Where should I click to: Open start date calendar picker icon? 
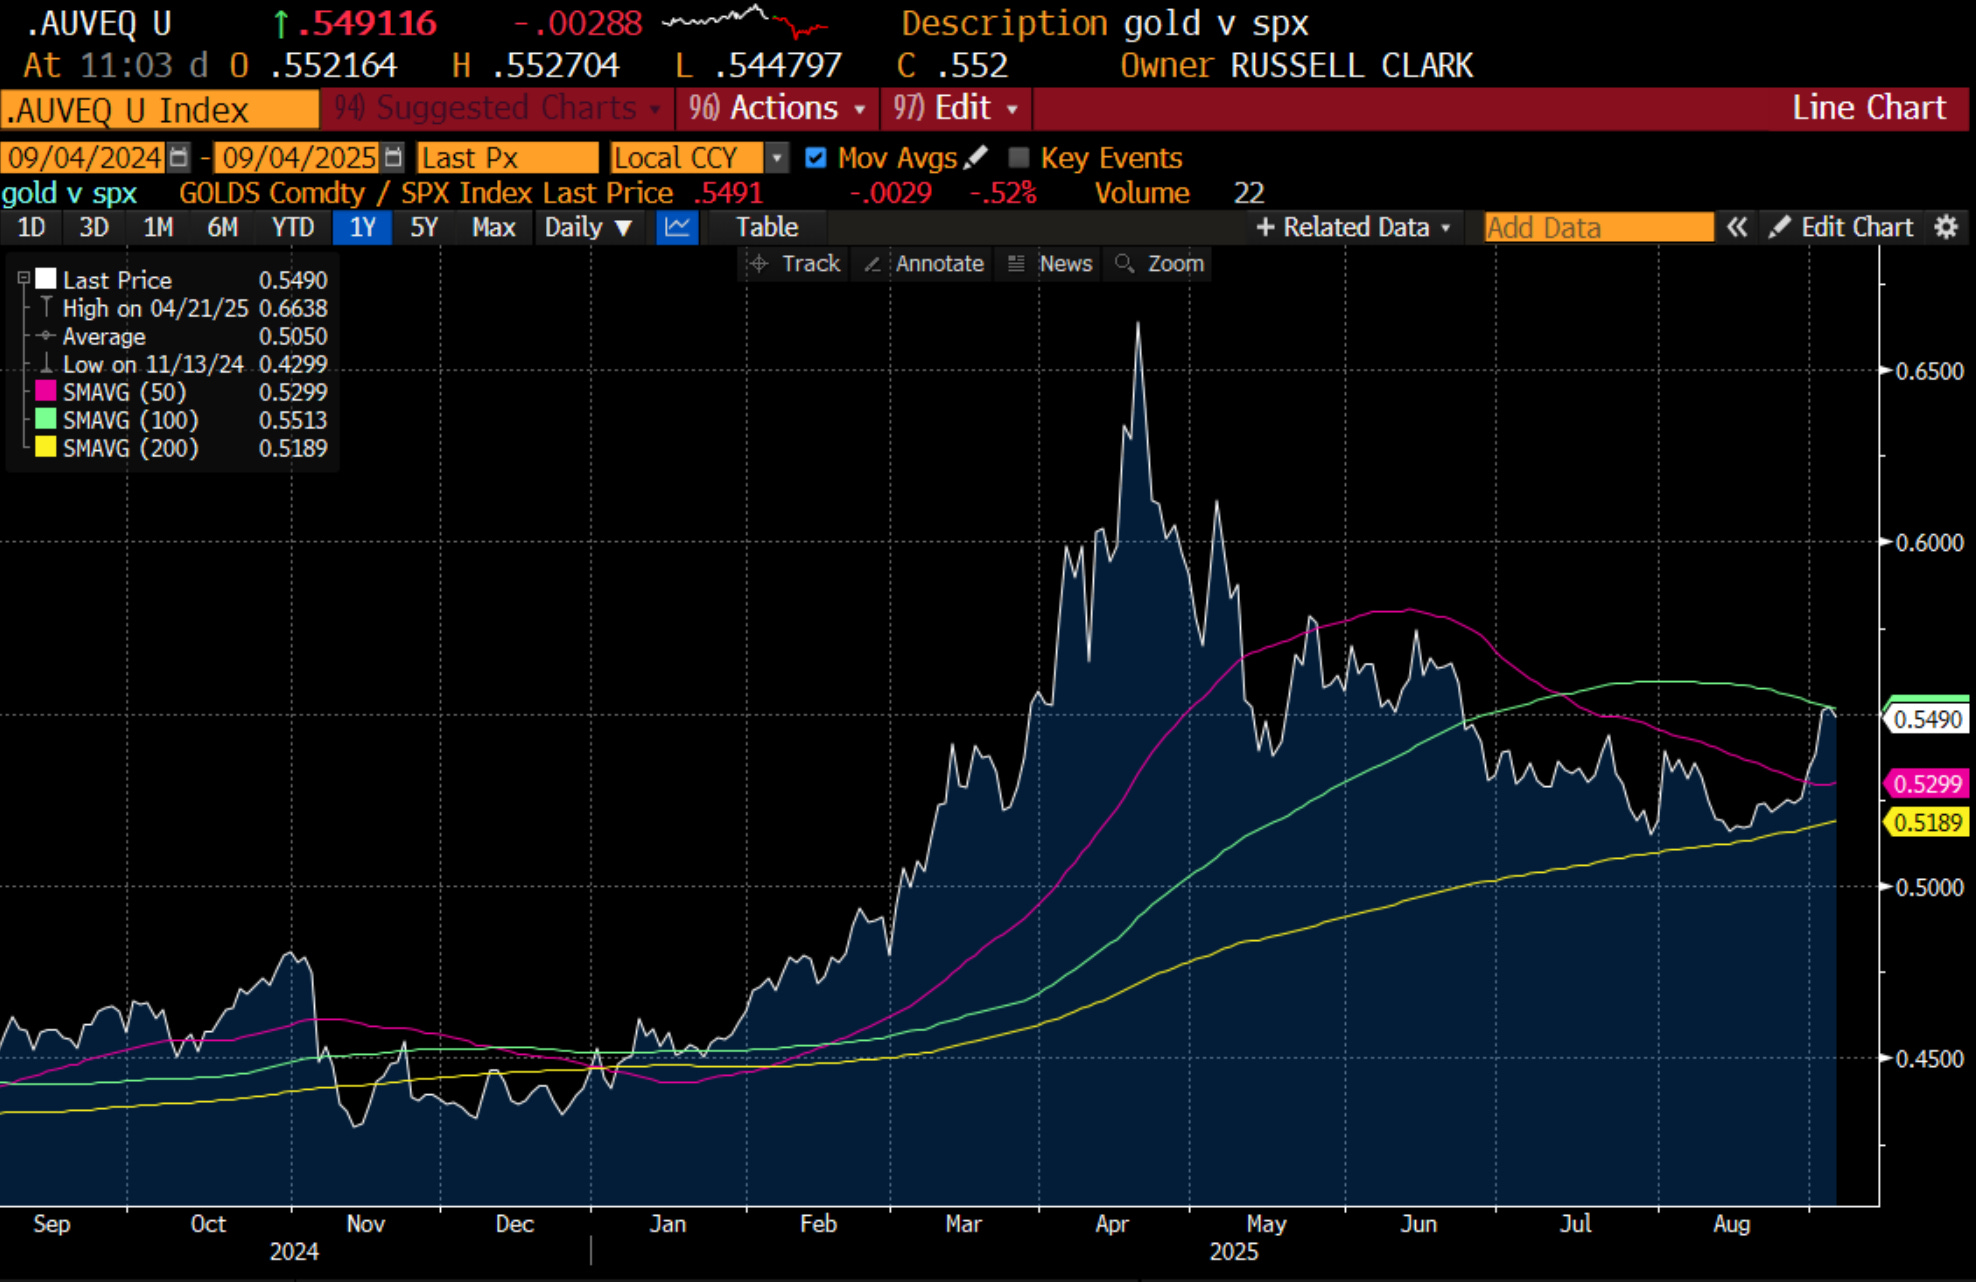click(178, 157)
